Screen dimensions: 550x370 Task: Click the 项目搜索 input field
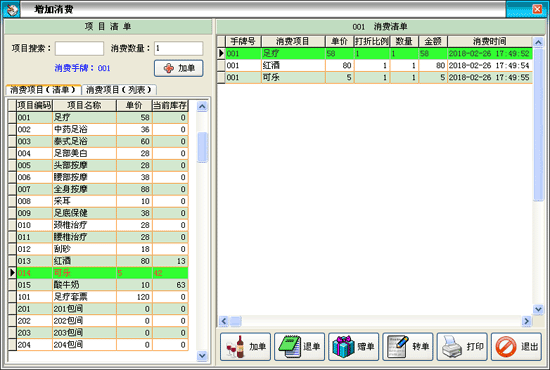79,48
